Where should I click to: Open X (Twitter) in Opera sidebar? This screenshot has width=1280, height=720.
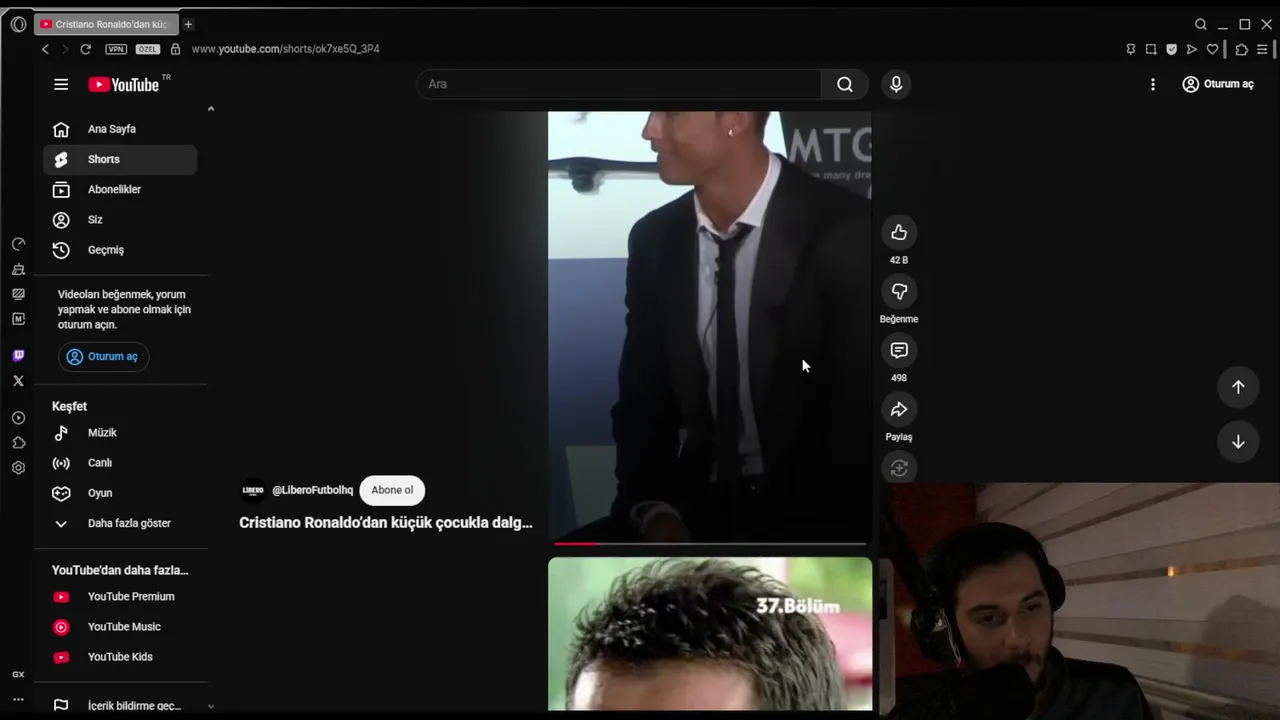18,381
